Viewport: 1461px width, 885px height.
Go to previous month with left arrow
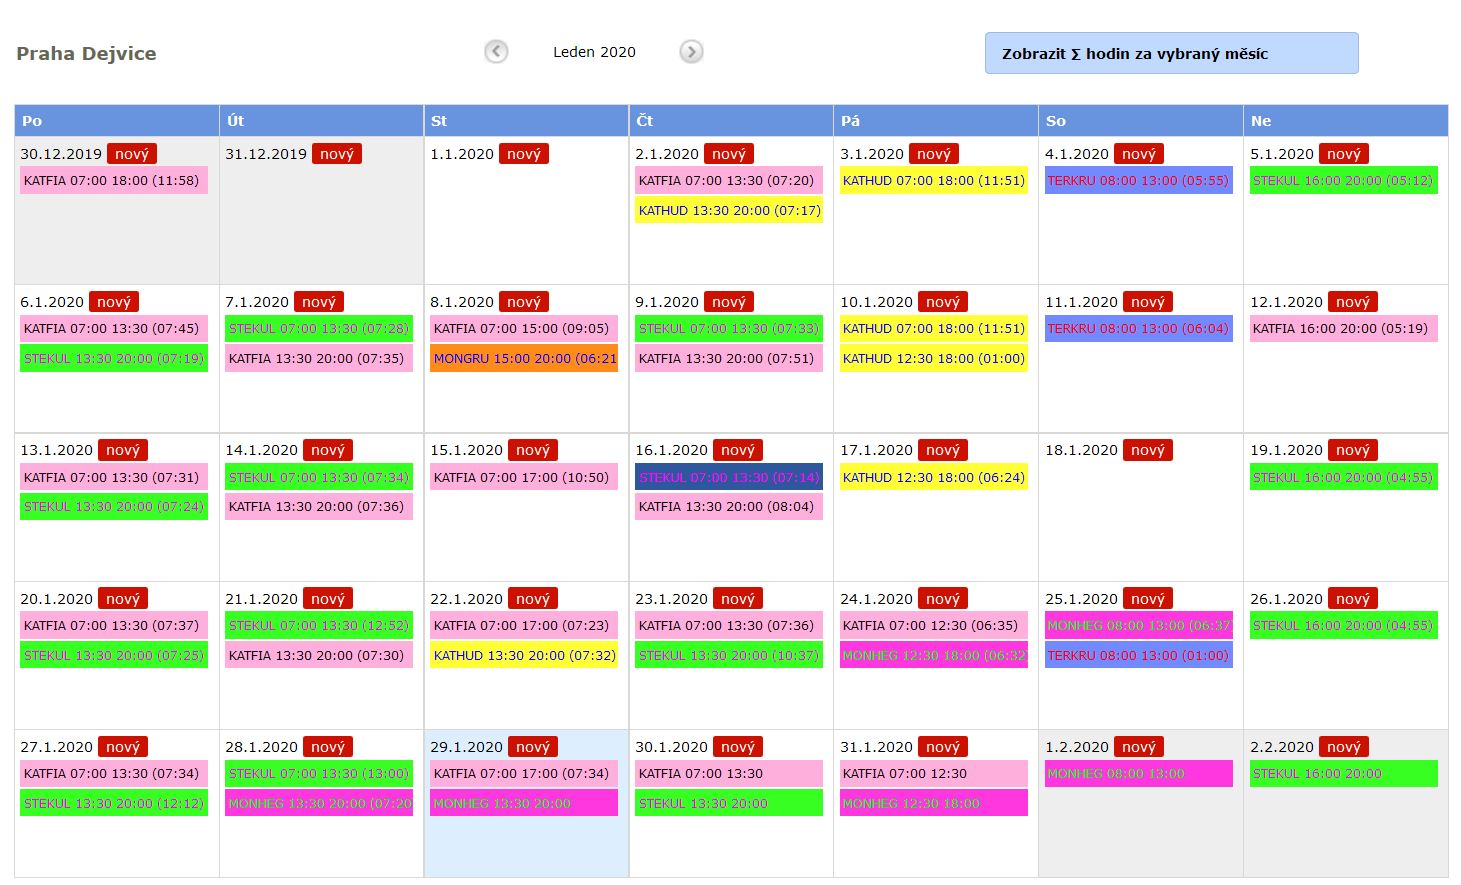click(x=496, y=52)
